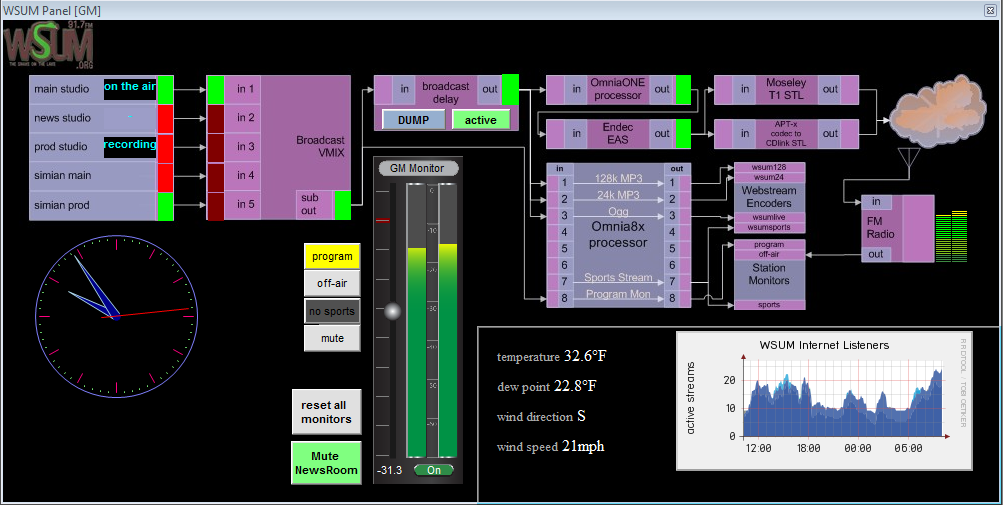Click the OmniaONE processor block

pos(617,89)
